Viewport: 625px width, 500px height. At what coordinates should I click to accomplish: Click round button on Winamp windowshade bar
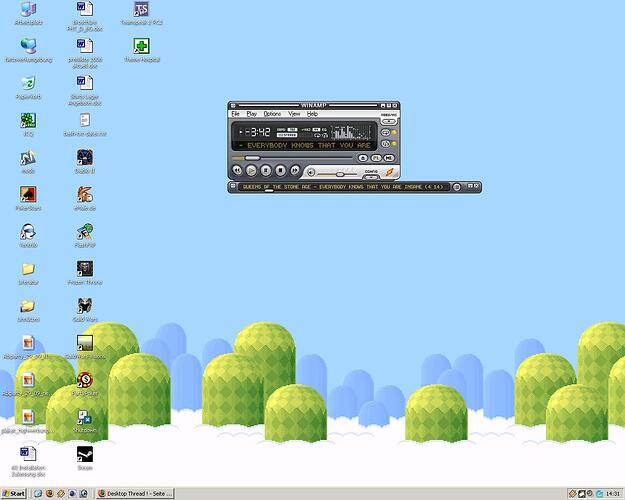(457, 187)
